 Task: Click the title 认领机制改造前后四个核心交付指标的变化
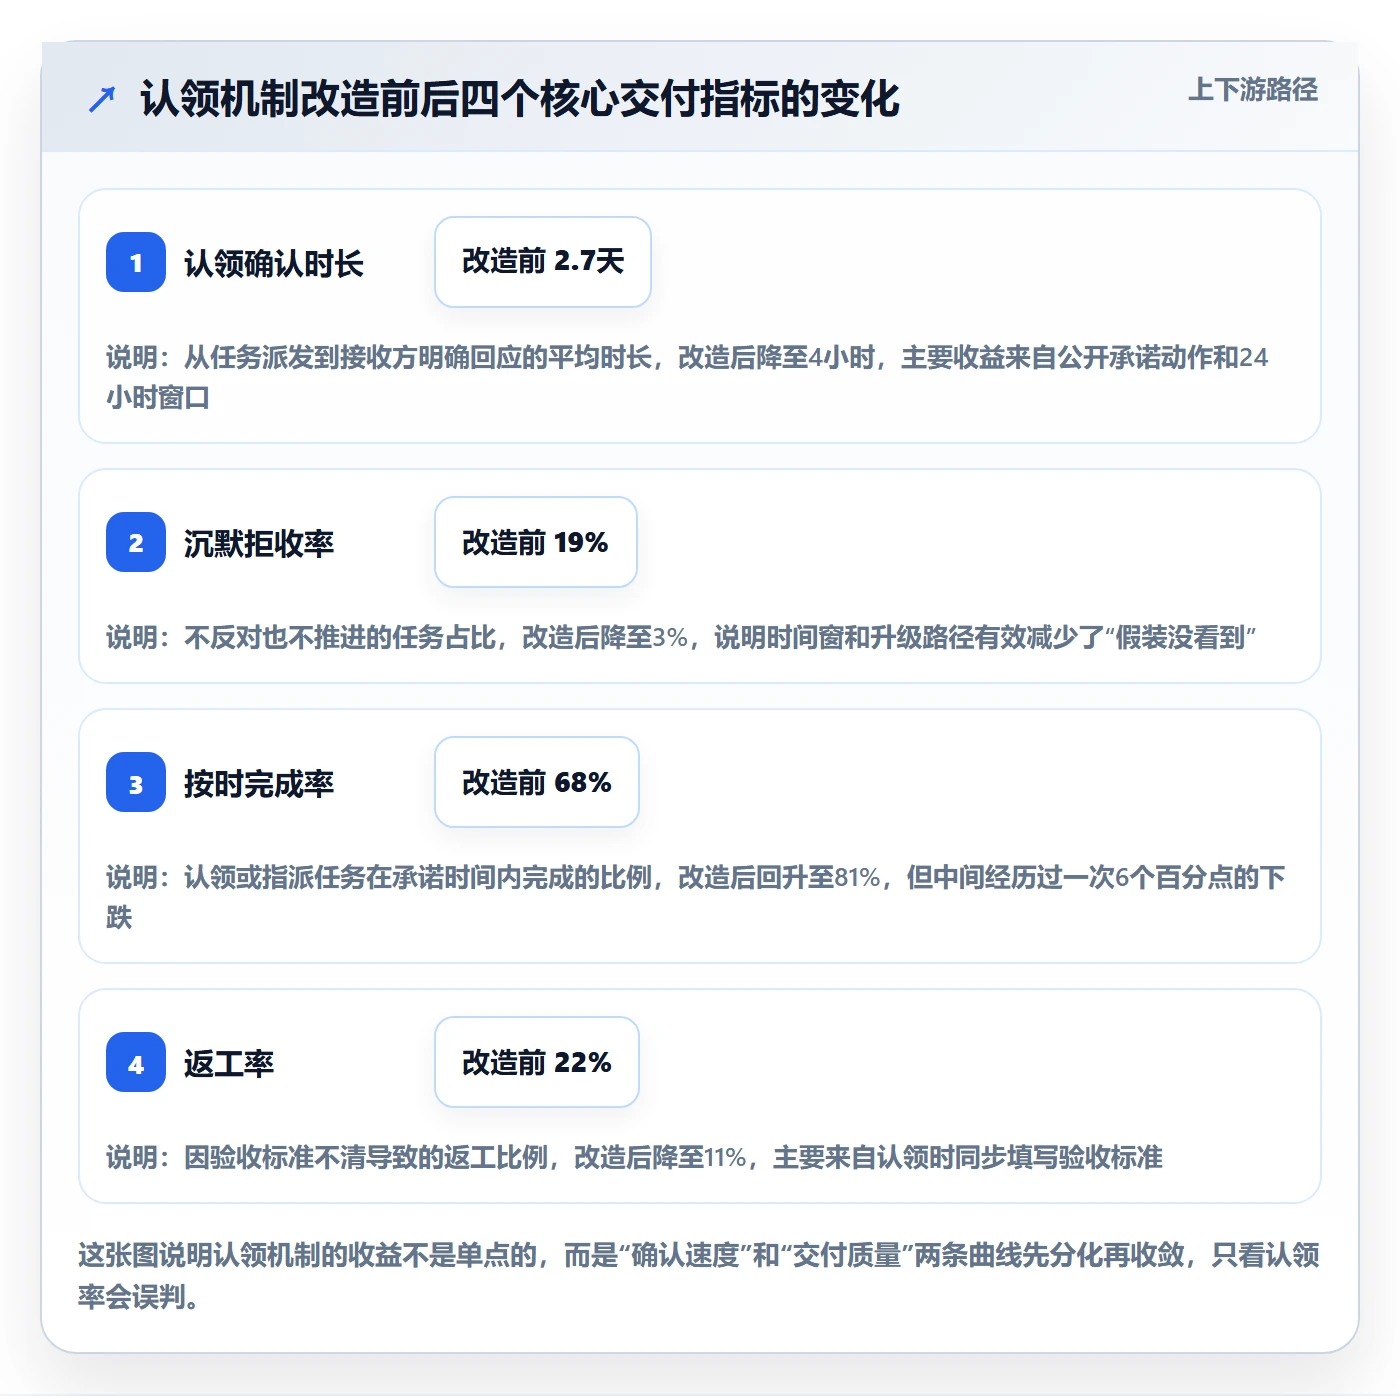click(x=520, y=99)
